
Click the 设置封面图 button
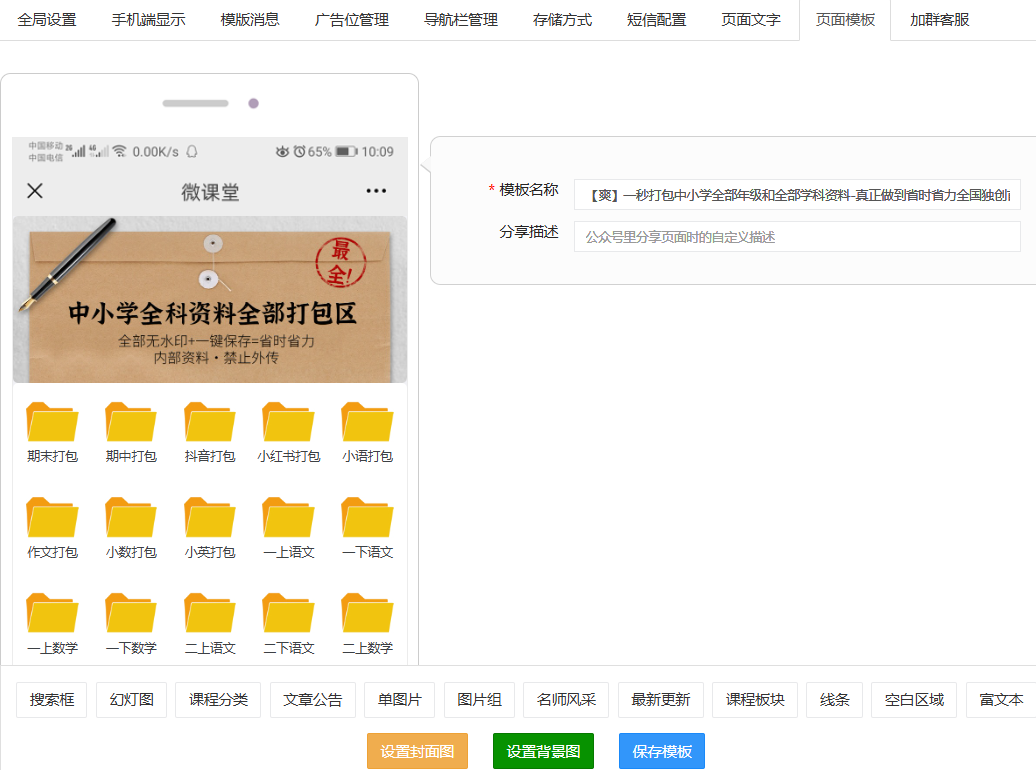(417, 751)
